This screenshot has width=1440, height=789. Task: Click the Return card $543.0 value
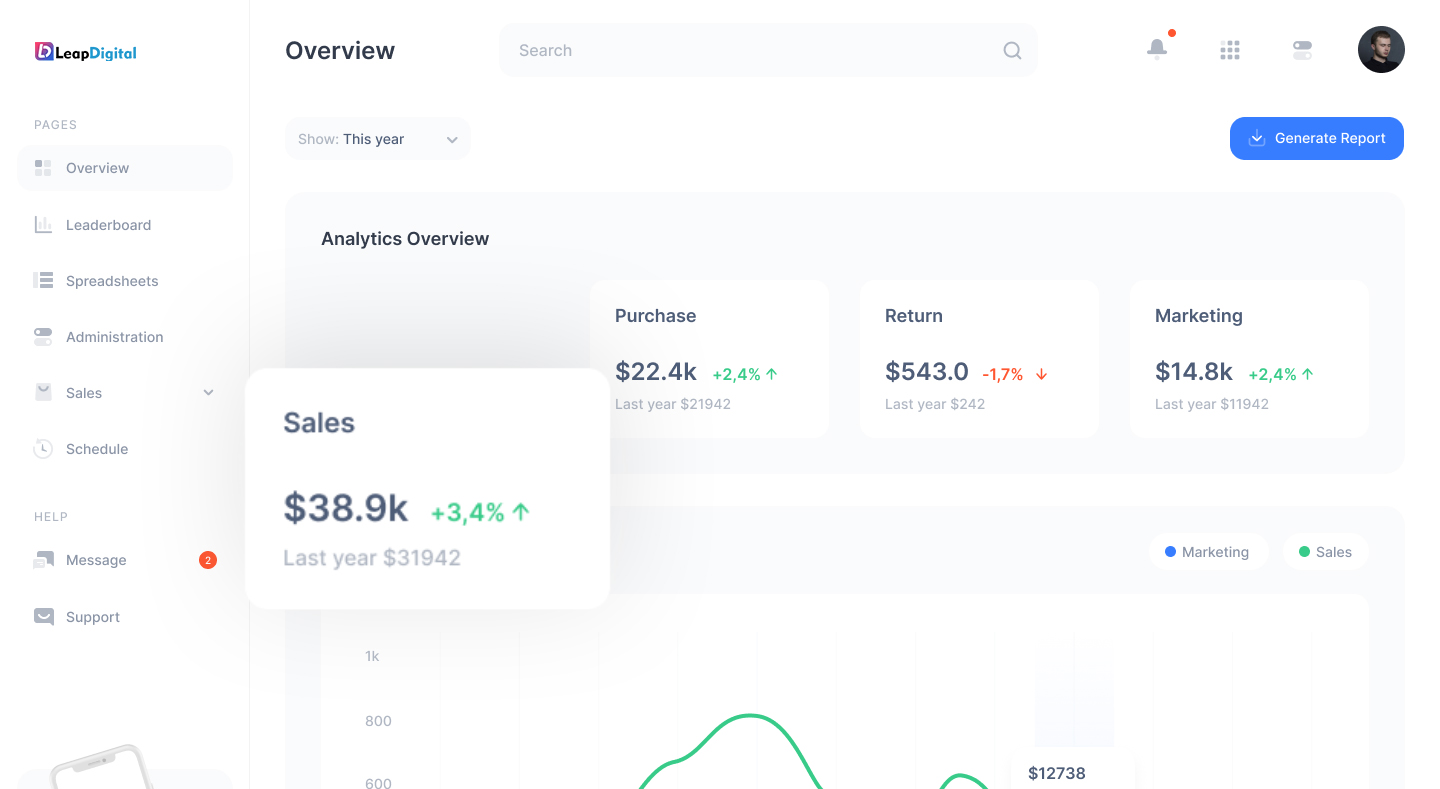927,372
